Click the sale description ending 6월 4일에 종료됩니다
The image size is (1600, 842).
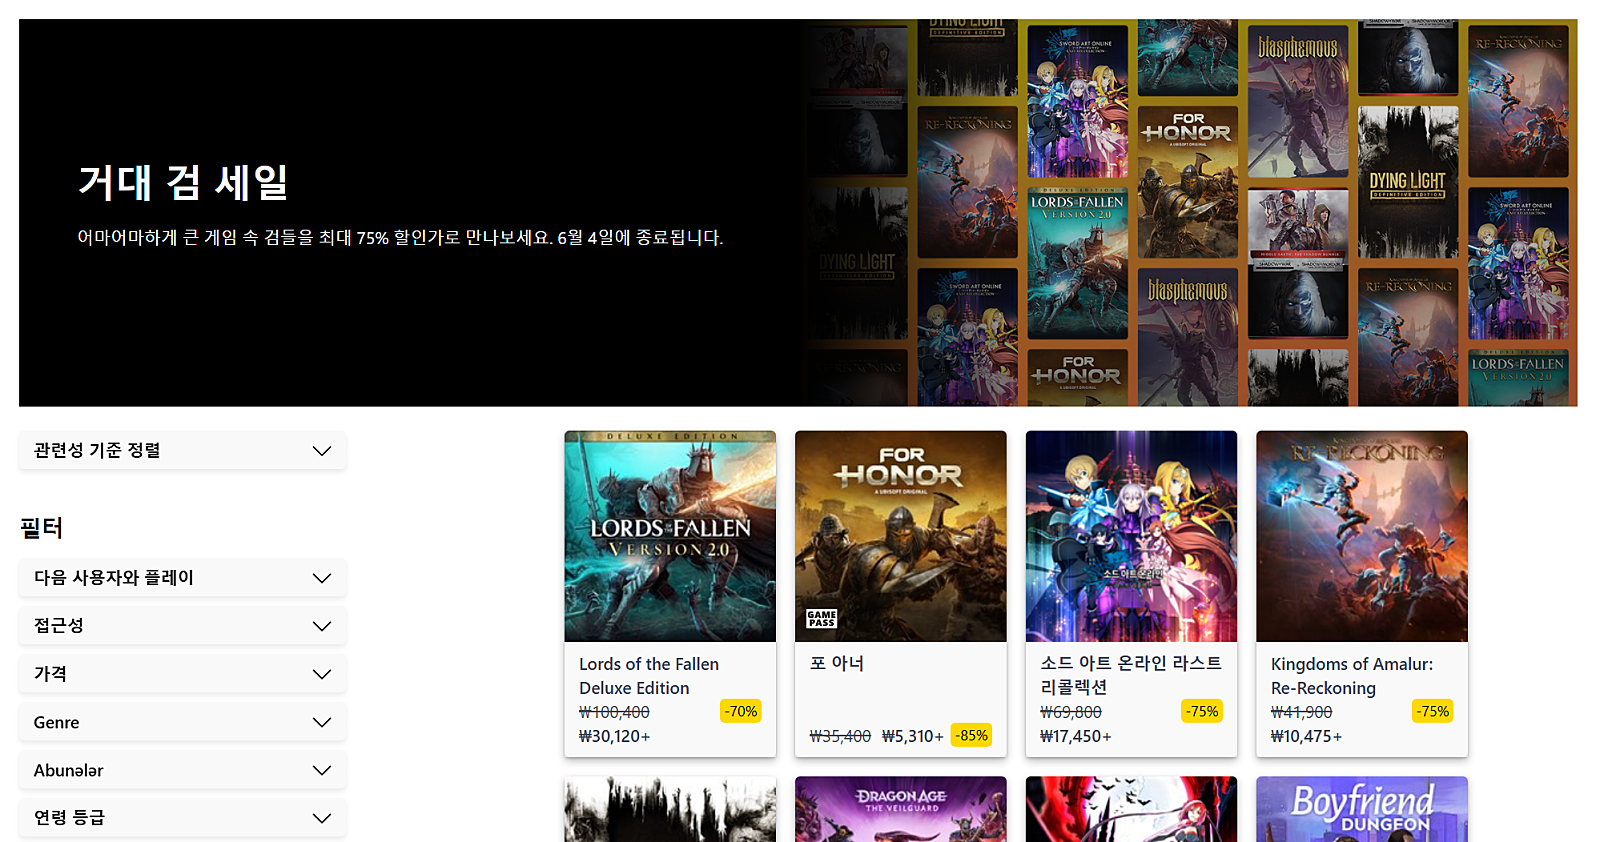(400, 238)
